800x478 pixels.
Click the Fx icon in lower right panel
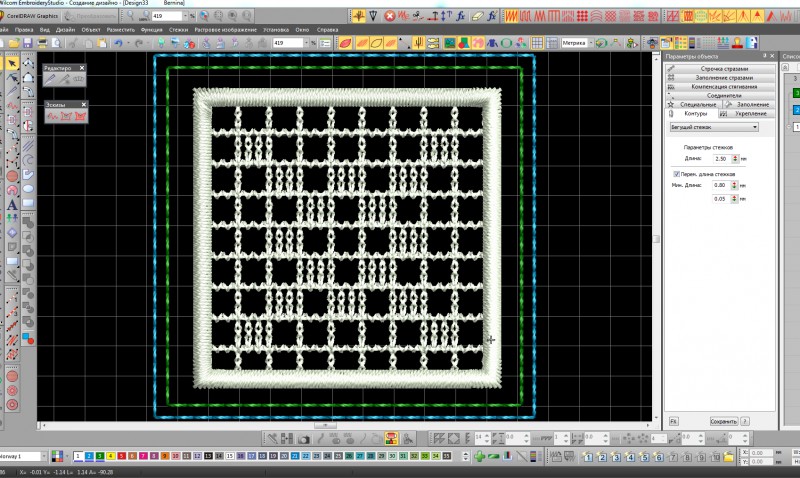(673, 421)
